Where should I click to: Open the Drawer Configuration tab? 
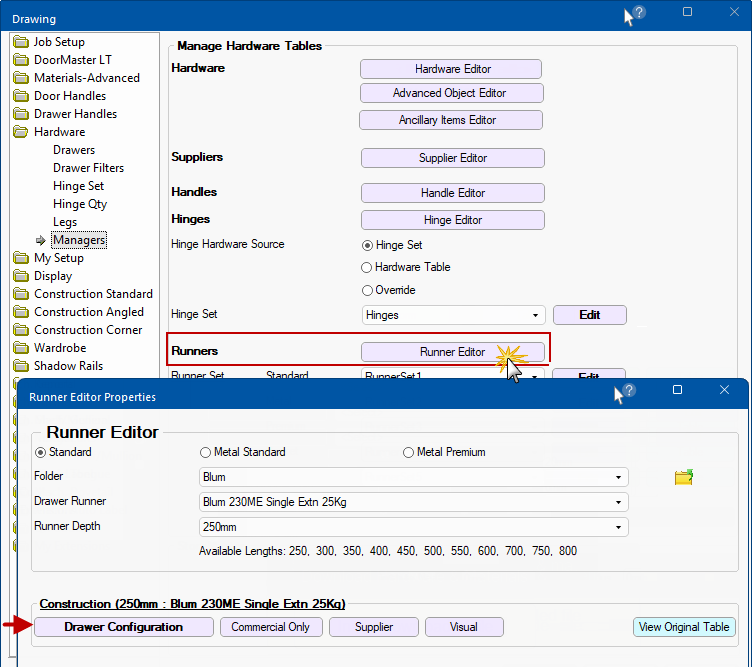(124, 627)
